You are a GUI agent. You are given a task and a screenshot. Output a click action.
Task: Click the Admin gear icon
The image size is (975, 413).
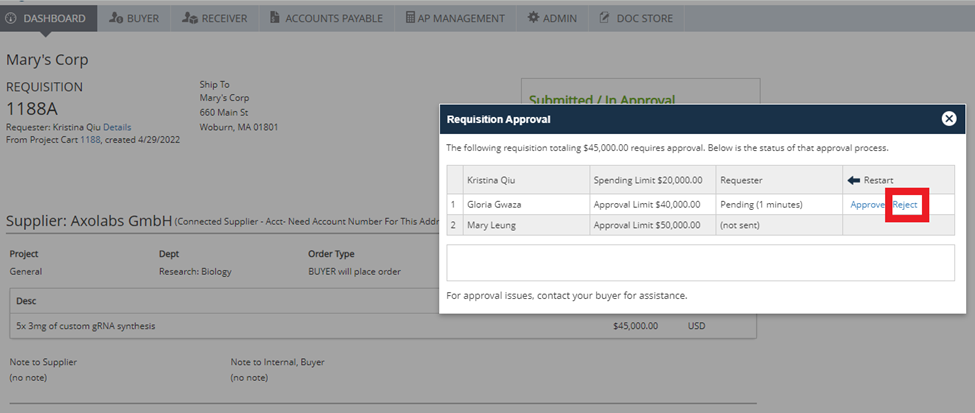point(533,18)
